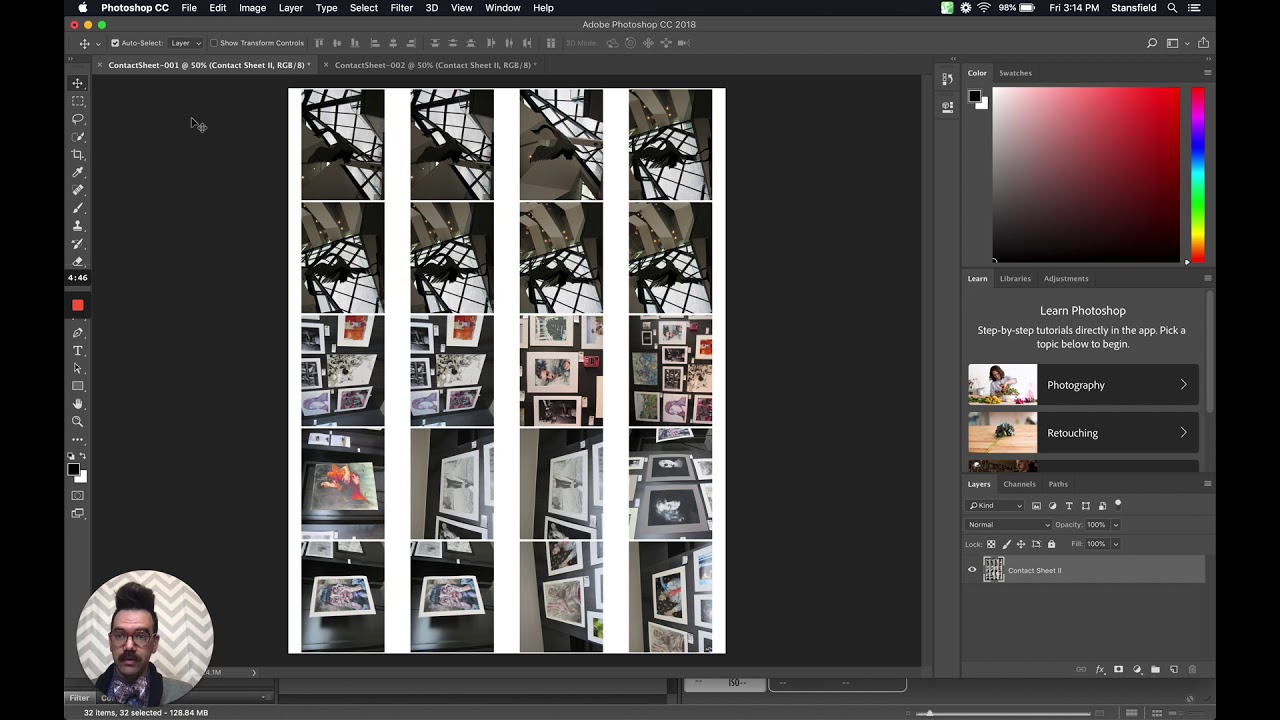Viewport: 1280px width, 720px height.
Task: Select the Eraser tool
Action: [x=77, y=261]
